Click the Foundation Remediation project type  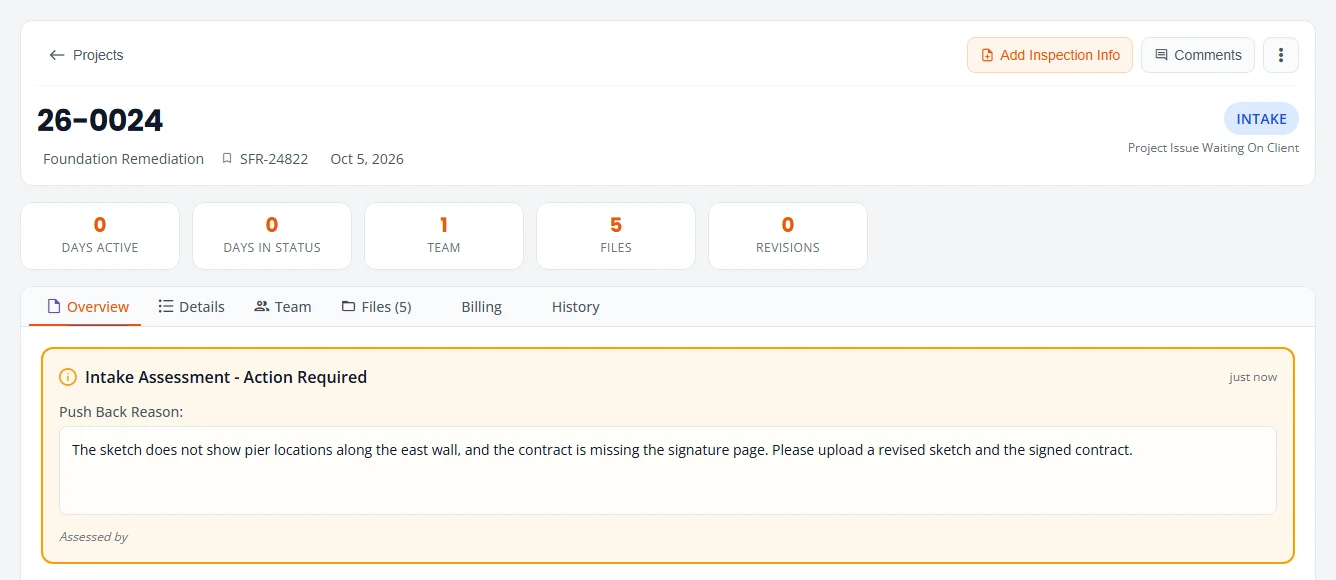tap(123, 159)
